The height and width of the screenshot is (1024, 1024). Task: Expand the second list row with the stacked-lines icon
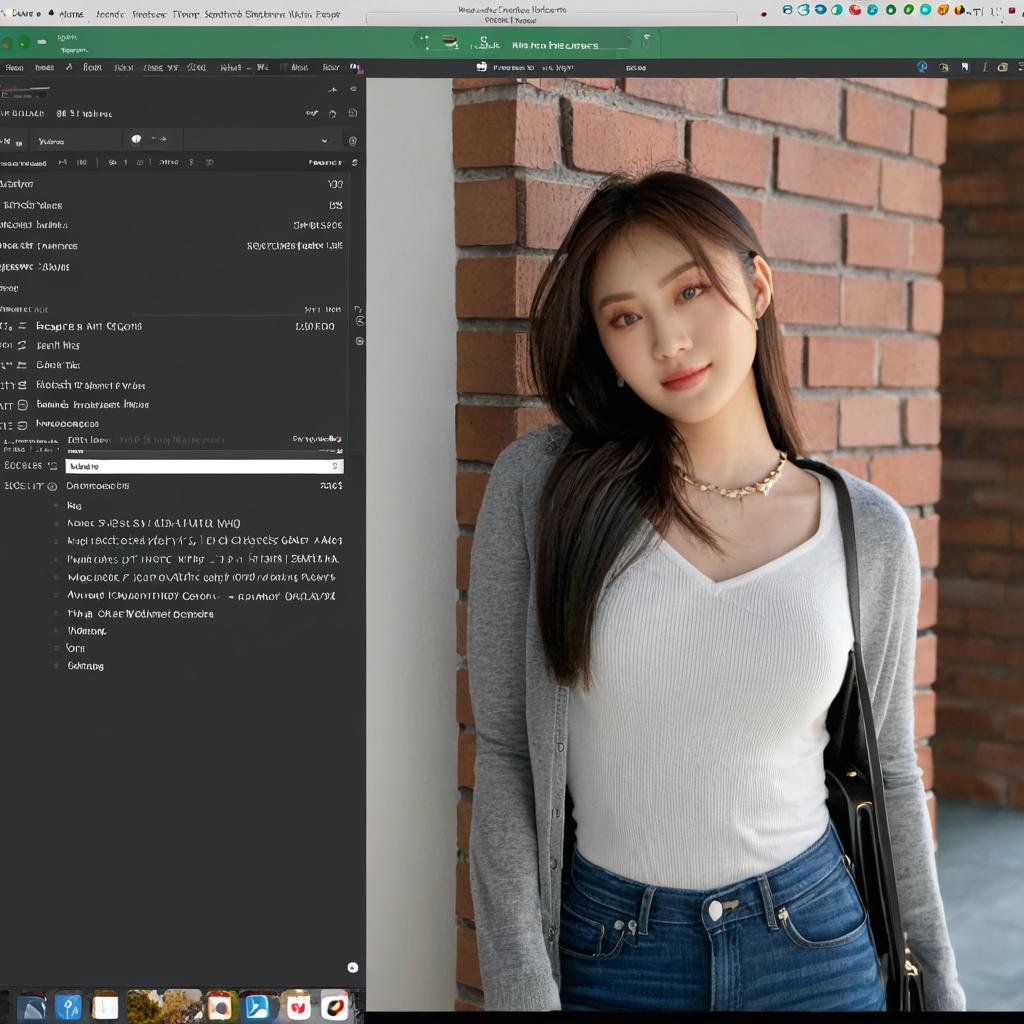tap(22, 345)
